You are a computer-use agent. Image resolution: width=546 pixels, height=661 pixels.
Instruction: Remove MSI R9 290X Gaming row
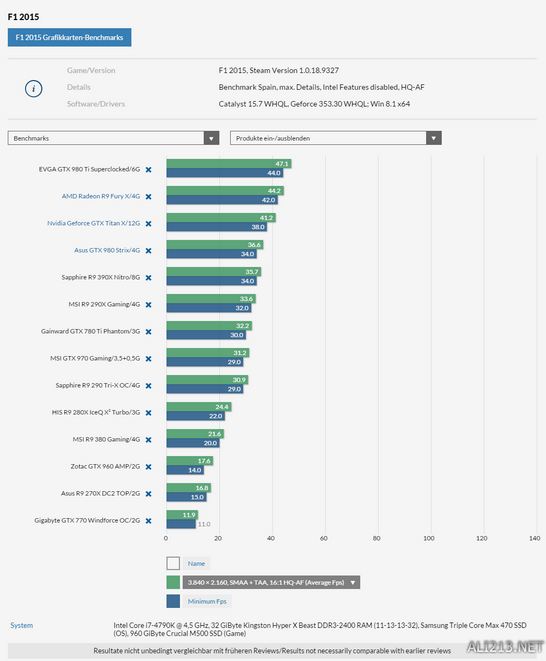[x=148, y=304]
